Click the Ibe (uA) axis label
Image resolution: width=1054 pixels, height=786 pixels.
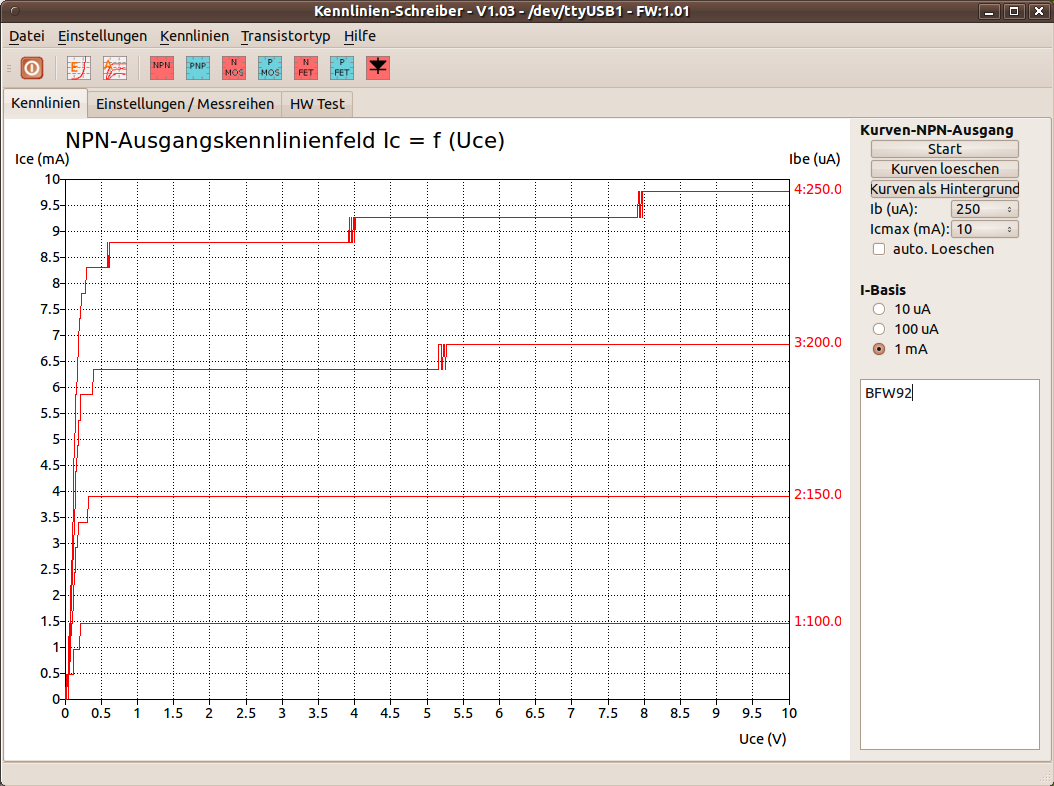[815, 159]
